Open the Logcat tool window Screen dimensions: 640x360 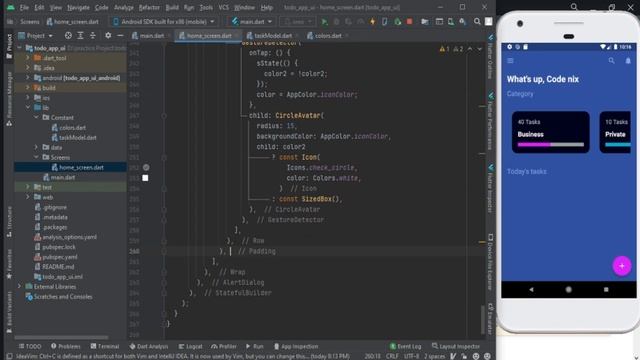click(190, 346)
